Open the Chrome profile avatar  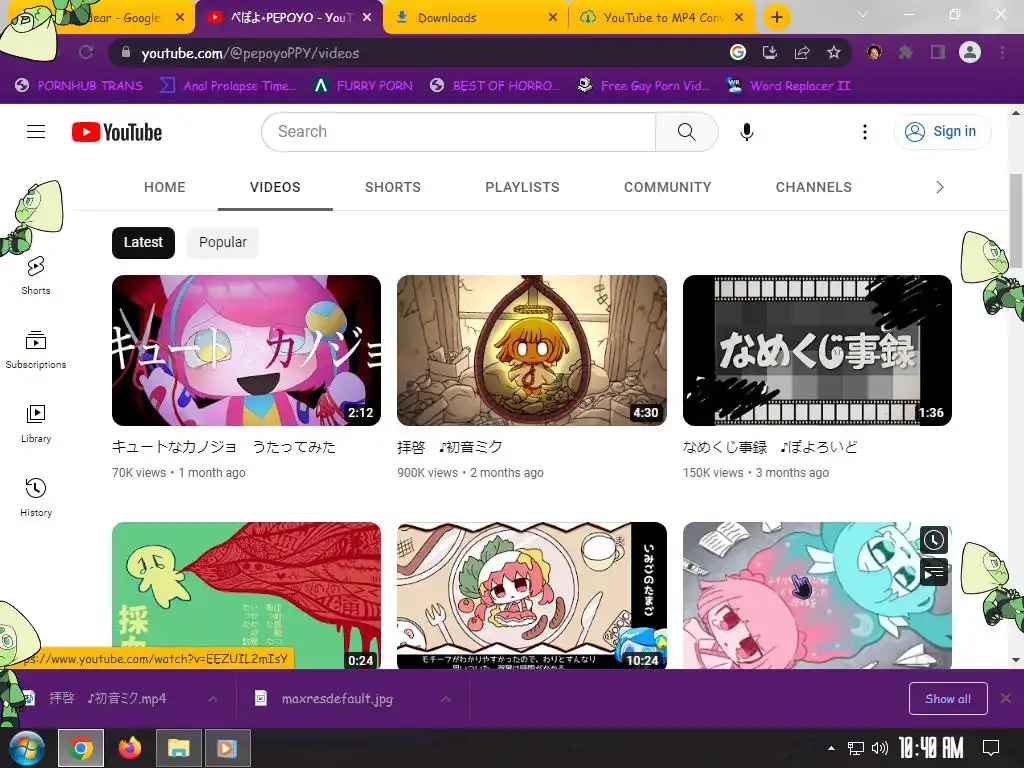[970, 52]
